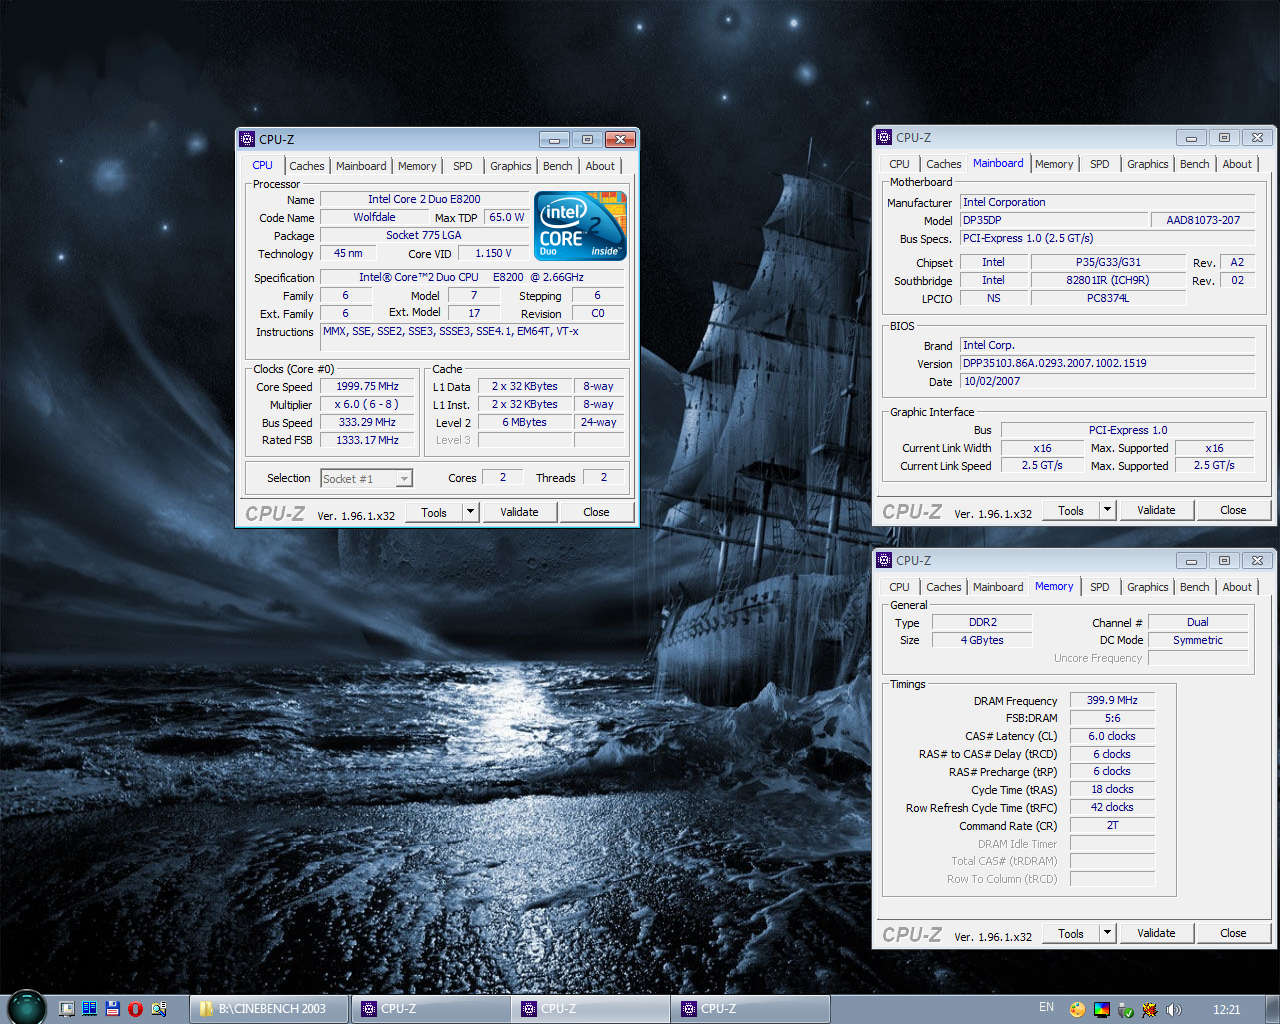Click the Rated FSB value '1333.17 MHz'
This screenshot has width=1280, height=1024.
(x=368, y=441)
